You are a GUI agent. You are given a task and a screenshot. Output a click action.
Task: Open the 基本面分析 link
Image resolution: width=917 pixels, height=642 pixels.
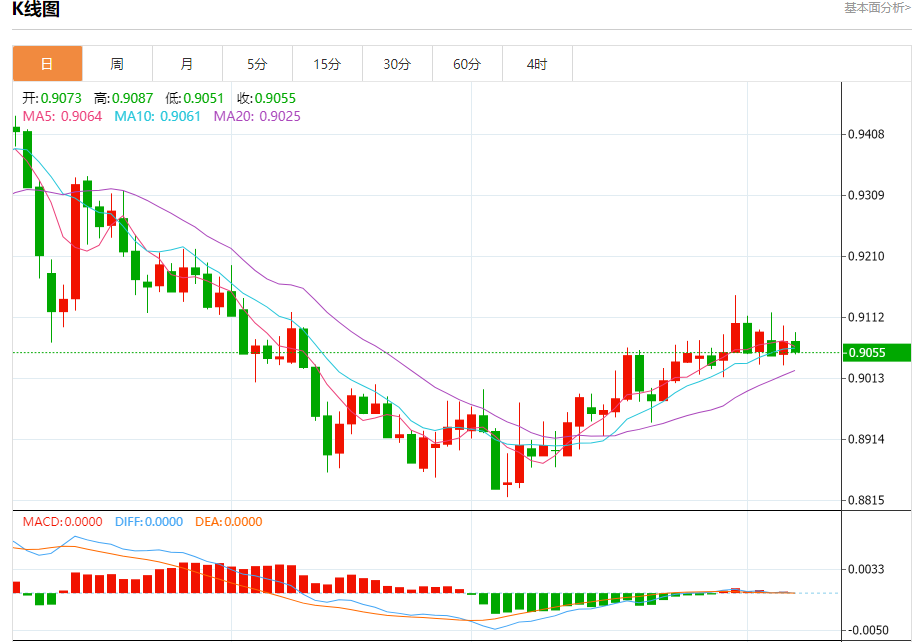tap(877, 8)
